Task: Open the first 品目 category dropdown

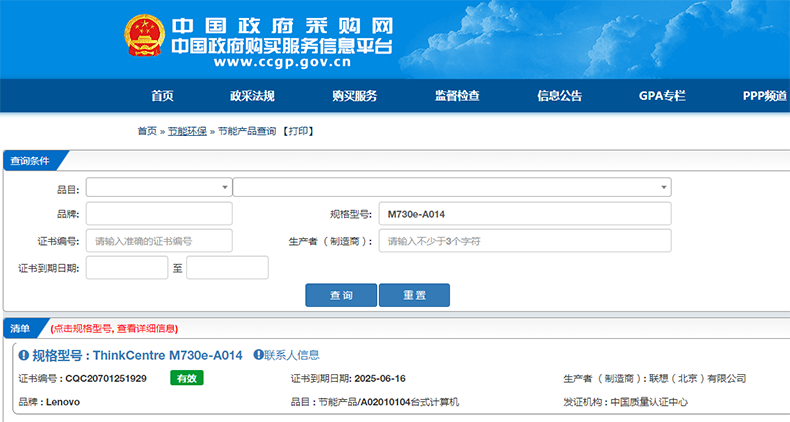Action: 159,188
